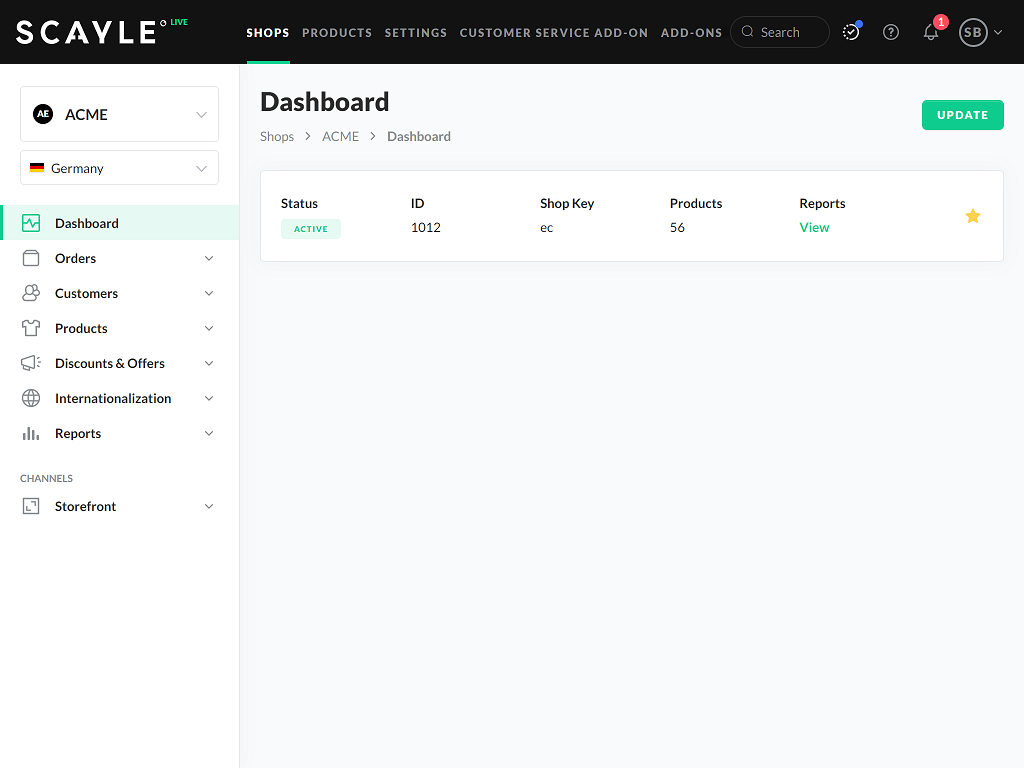Screen dimensions: 1024x768
Task: Click the UPDATE button
Action: (962, 114)
